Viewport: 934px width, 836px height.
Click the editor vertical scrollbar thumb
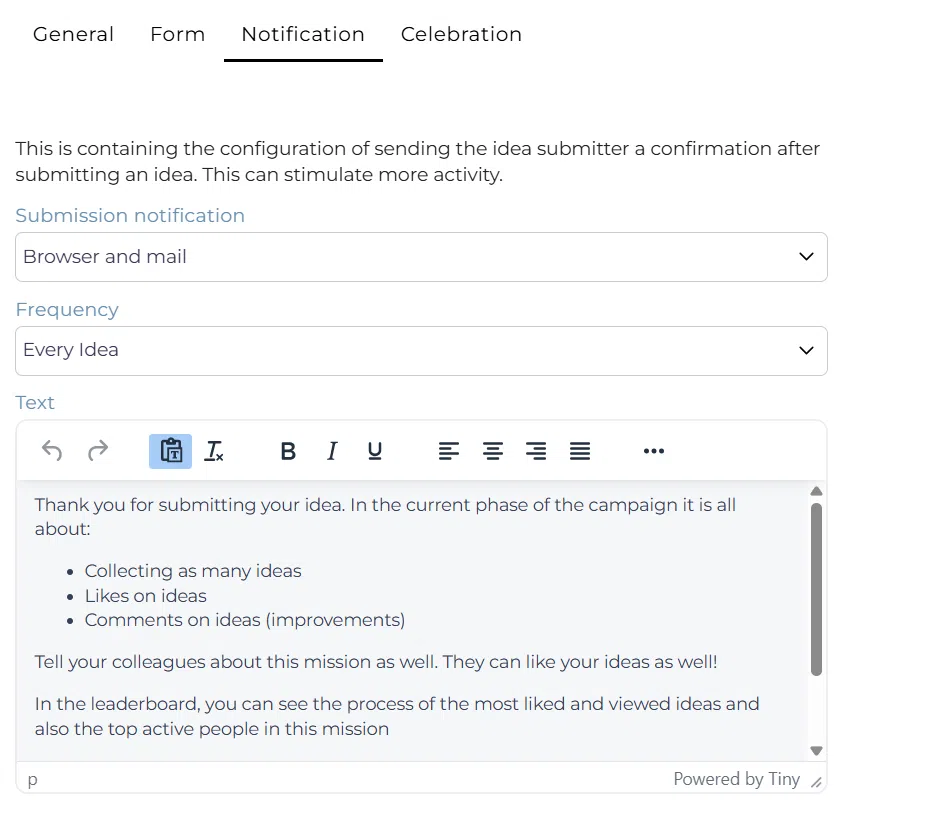817,589
